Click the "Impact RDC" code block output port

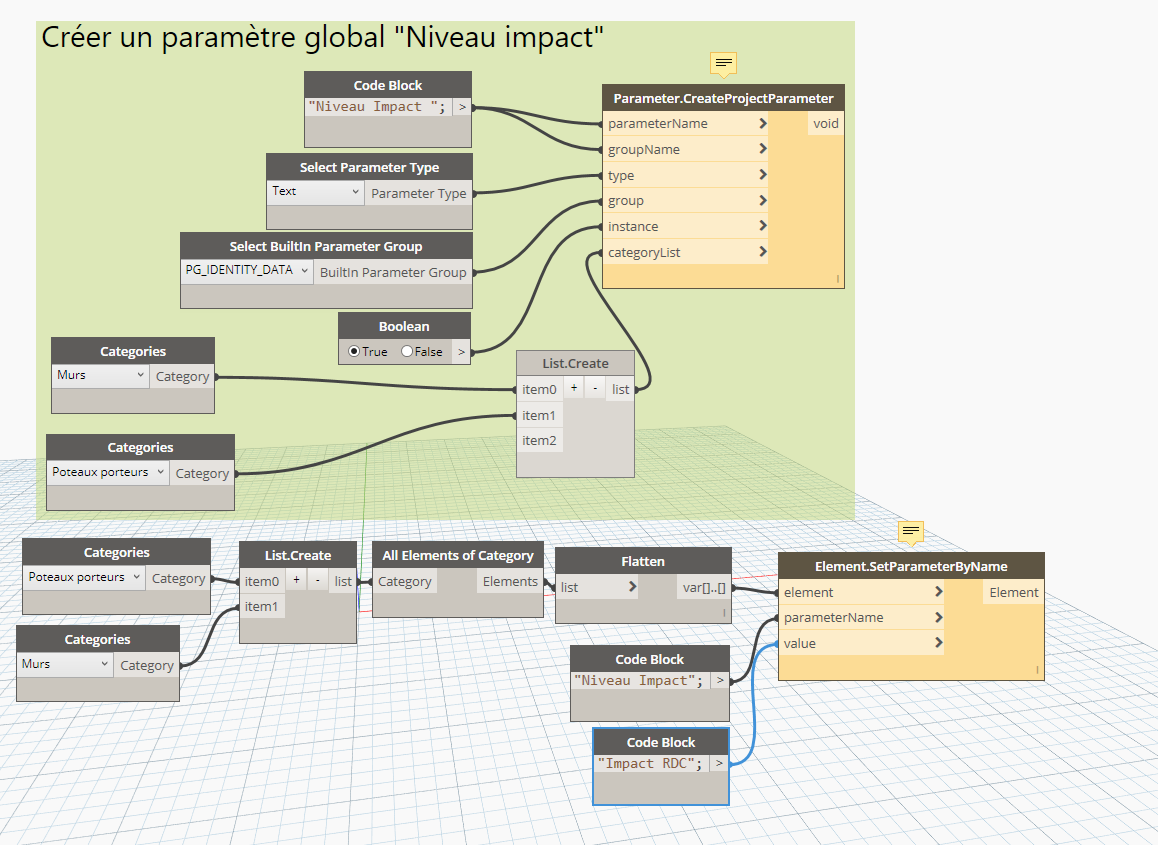[718, 763]
